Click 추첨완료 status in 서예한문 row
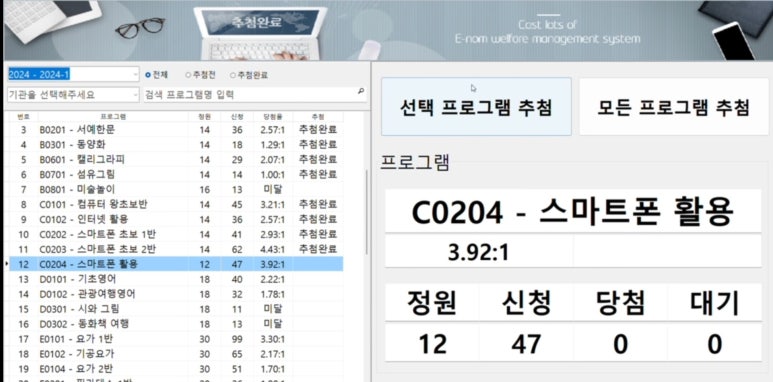The width and height of the screenshot is (773, 382). pyautogui.click(x=318, y=130)
